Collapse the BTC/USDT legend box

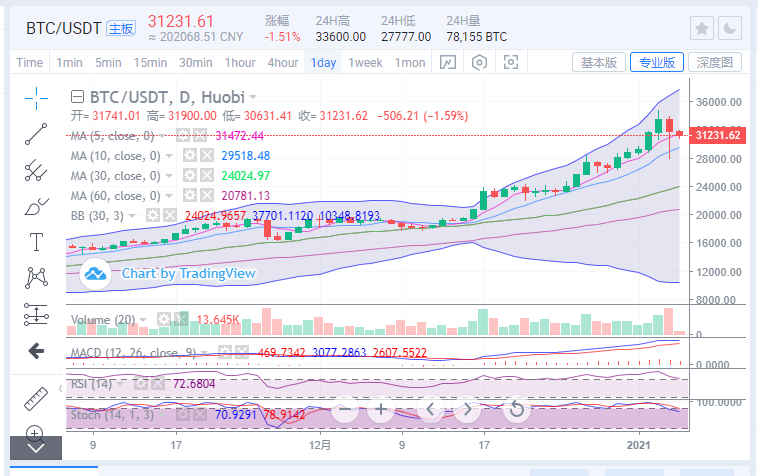77,97
